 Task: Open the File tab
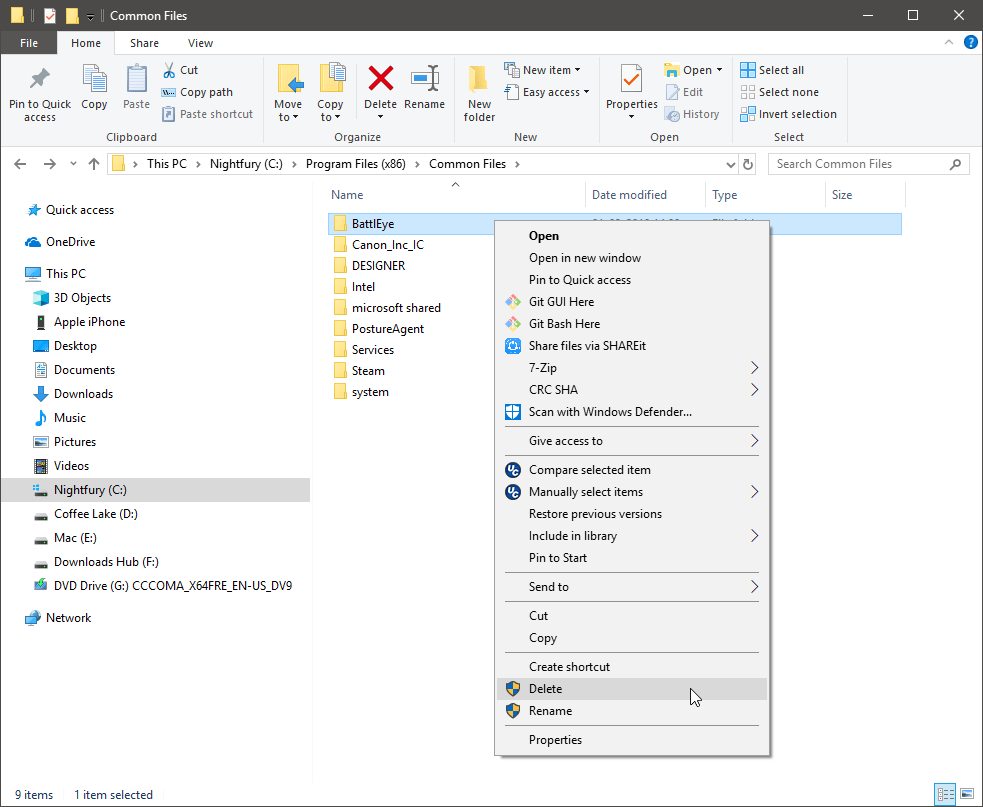29,43
